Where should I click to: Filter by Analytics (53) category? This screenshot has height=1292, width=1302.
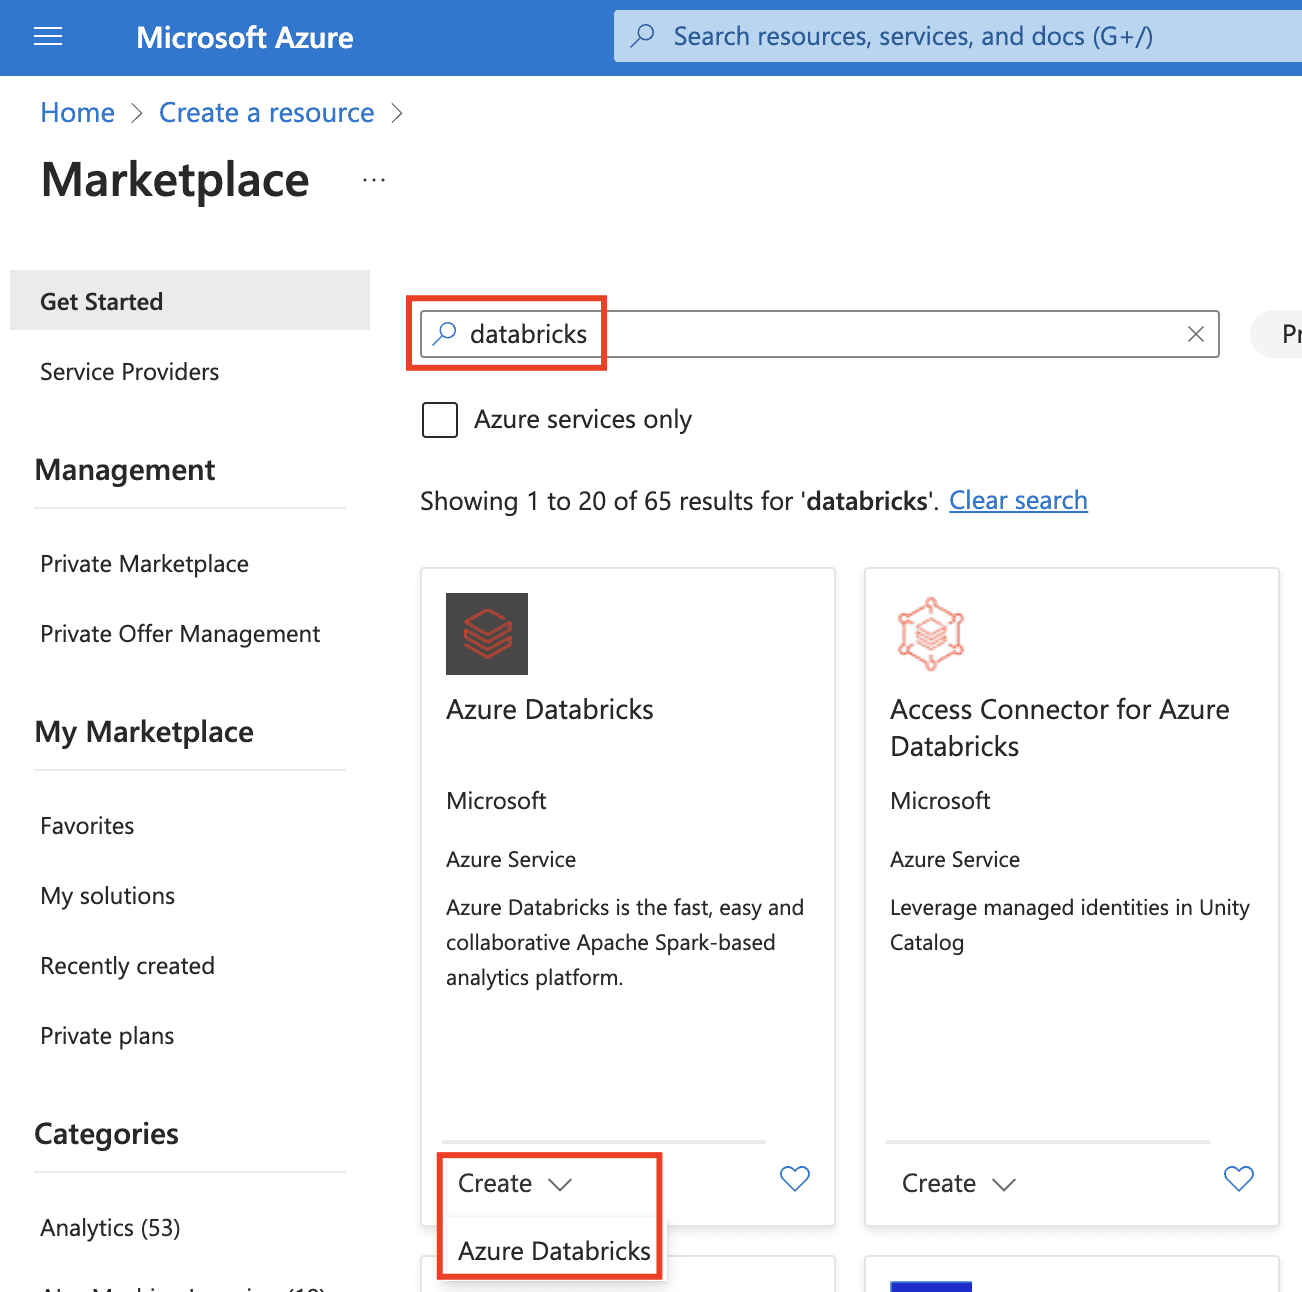[110, 1228]
